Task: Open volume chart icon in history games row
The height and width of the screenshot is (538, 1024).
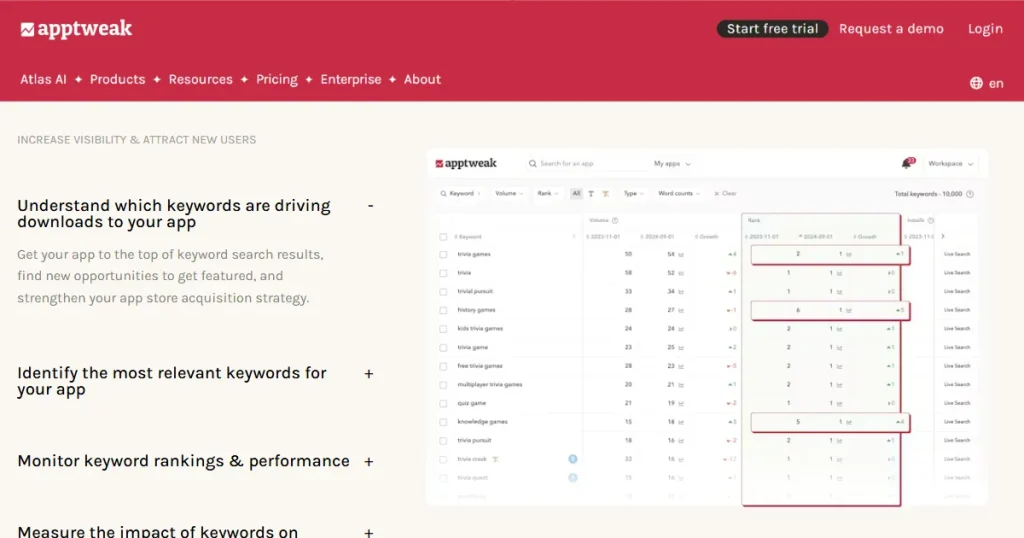Action: (680, 311)
